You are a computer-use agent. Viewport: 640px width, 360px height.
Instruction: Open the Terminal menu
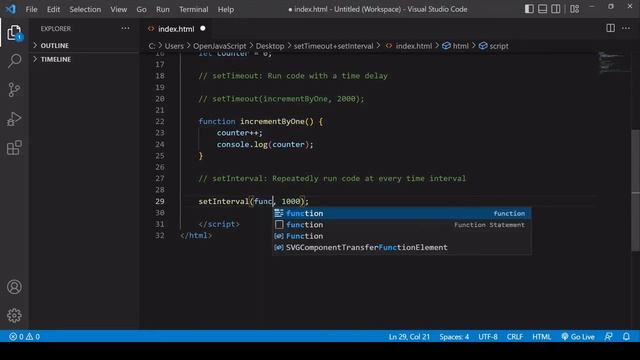193,9
